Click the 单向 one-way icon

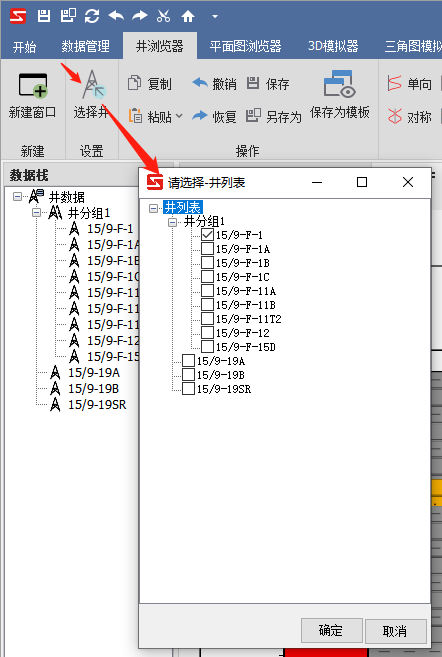pyautogui.click(x=394, y=83)
